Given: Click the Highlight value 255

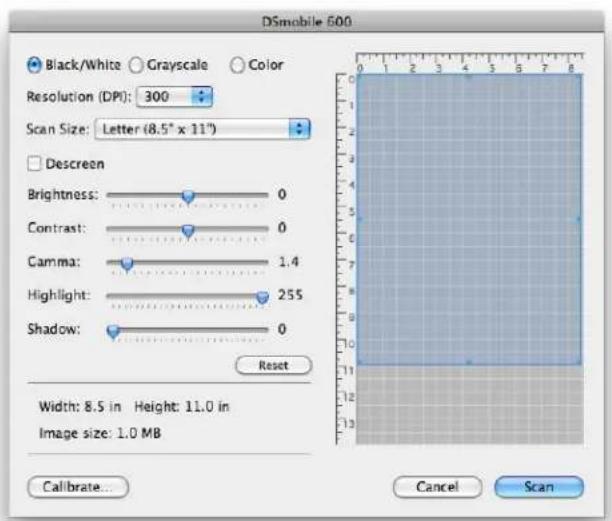Looking at the screenshot, I should [x=290, y=295].
